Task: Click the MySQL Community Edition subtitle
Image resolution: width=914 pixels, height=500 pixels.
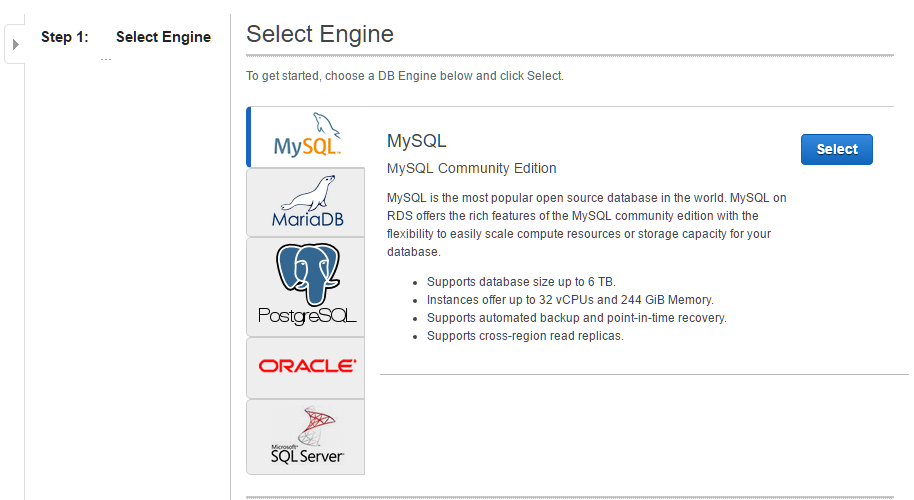Action: (x=472, y=168)
